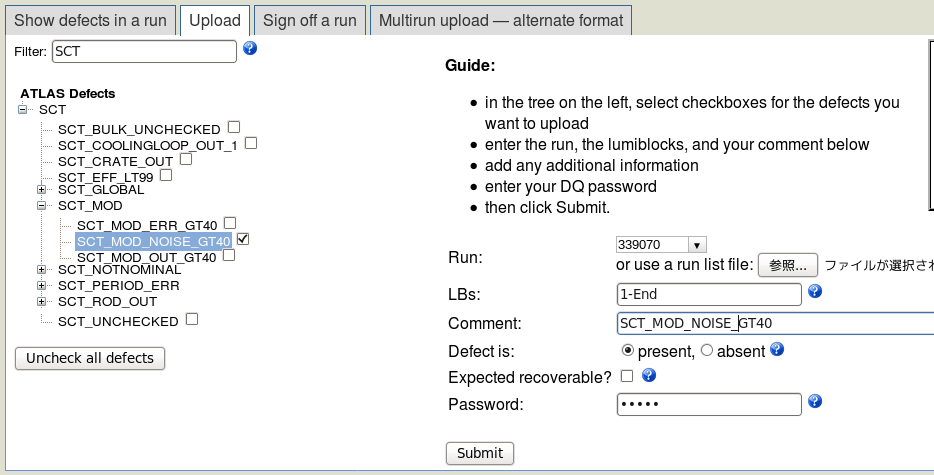Open the help icon for Expected recoverable
The width and height of the screenshot is (934, 475).
click(x=649, y=375)
